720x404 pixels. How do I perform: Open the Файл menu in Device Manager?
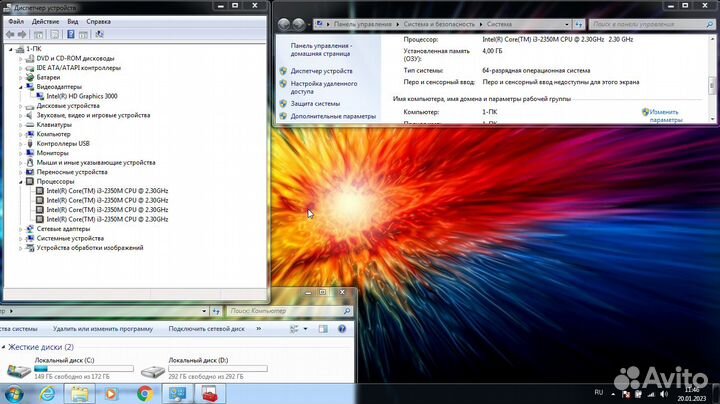pyautogui.click(x=16, y=22)
